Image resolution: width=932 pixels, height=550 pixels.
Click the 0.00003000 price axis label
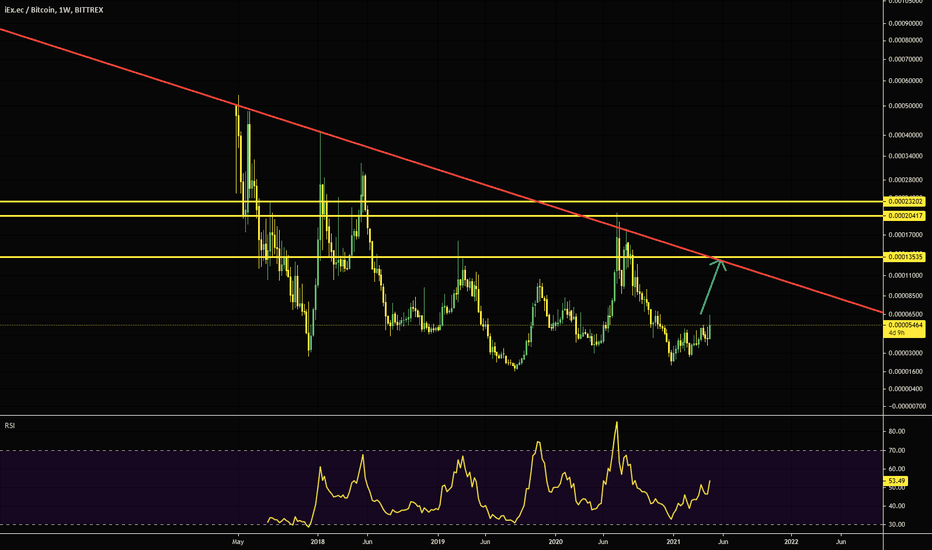coord(906,353)
